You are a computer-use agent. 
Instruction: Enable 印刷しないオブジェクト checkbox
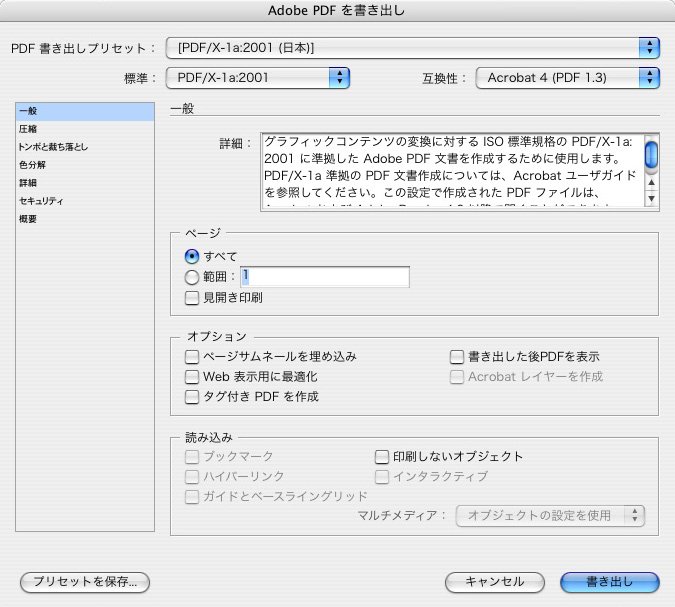(x=382, y=456)
